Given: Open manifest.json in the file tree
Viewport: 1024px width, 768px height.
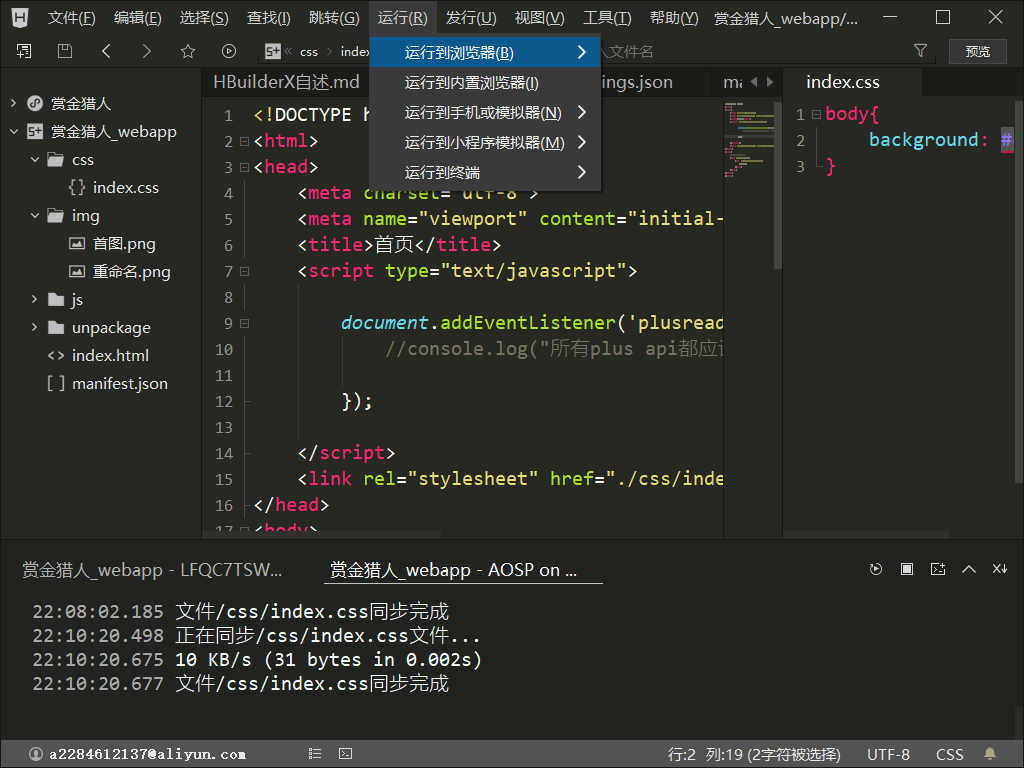Looking at the screenshot, I should tap(120, 383).
